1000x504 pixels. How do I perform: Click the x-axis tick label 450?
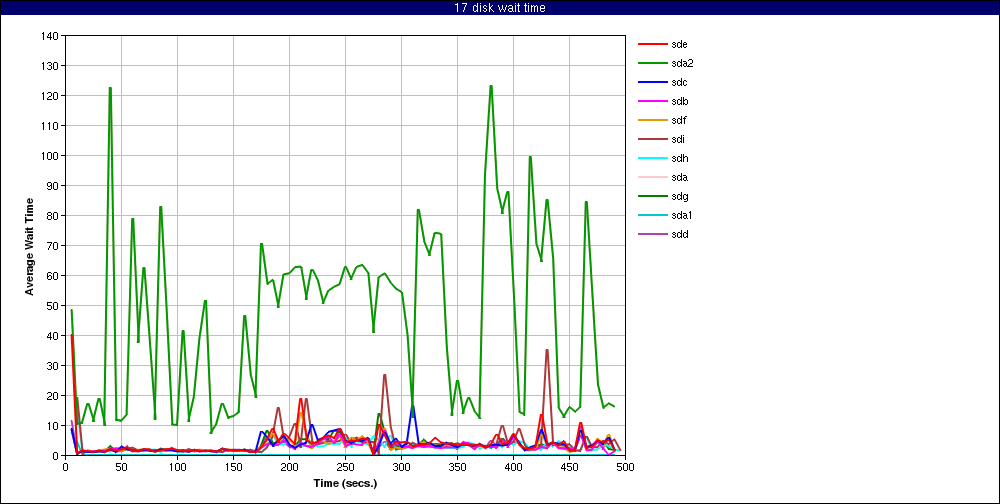point(569,466)
